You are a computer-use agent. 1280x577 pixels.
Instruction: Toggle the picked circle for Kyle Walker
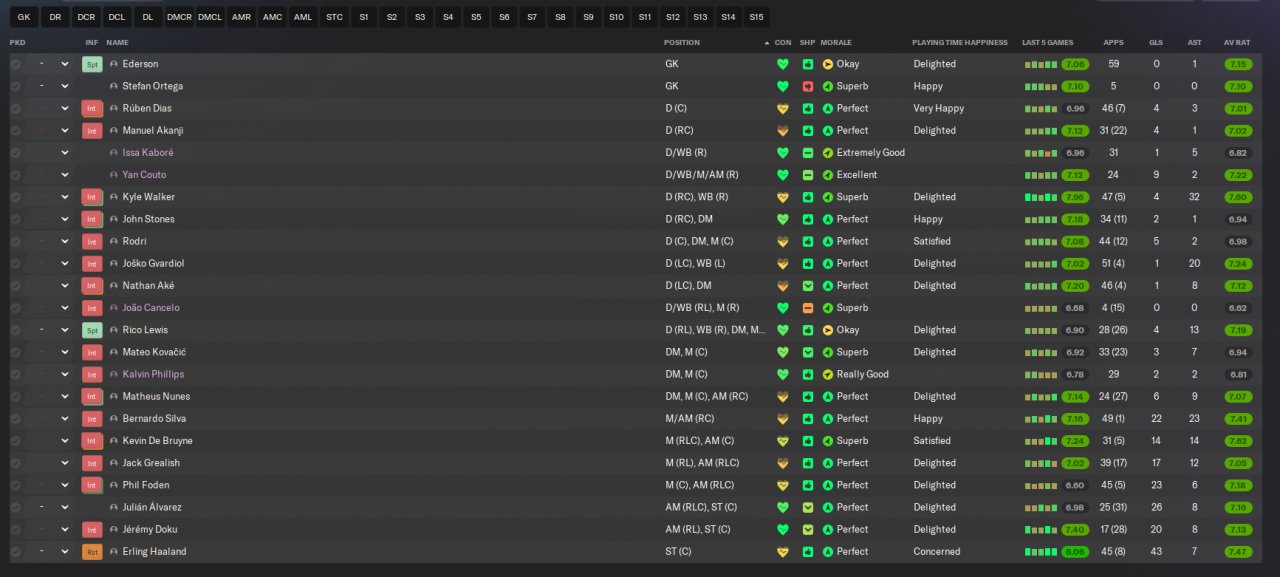click(15, 197)
